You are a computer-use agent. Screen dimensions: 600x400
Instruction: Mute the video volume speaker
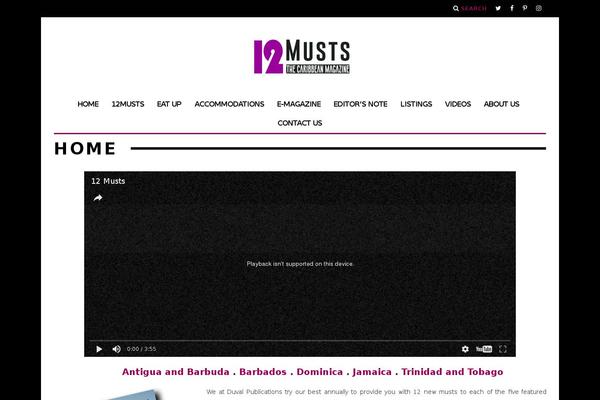(x=117, y=349)
